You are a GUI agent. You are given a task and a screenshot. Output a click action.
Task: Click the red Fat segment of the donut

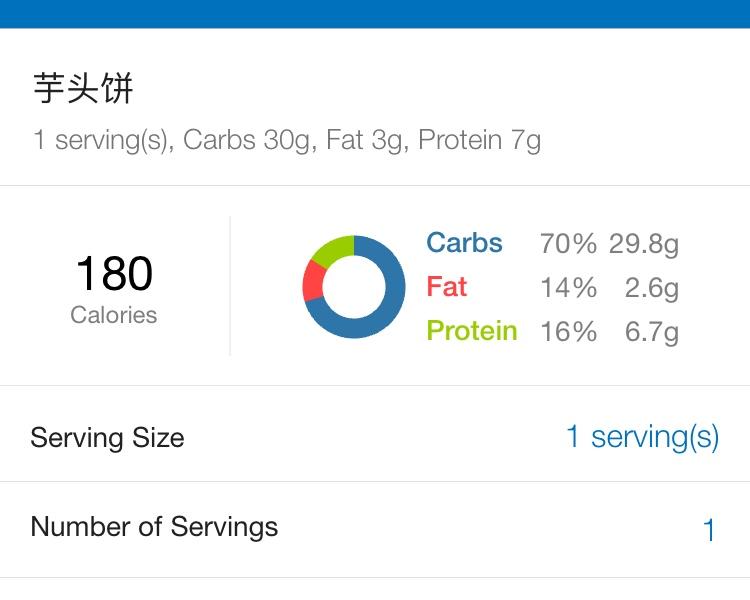[312, 285]
